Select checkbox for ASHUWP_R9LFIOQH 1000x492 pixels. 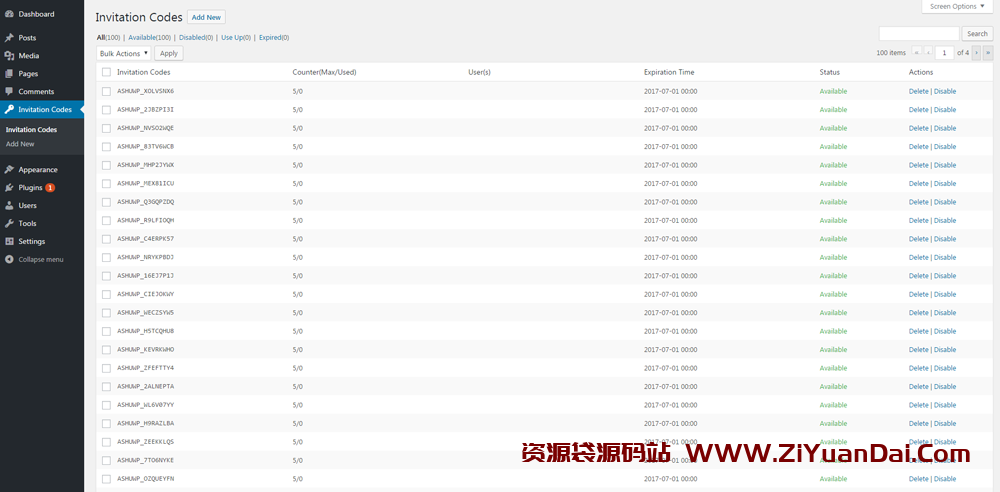(x=107, y=220)
